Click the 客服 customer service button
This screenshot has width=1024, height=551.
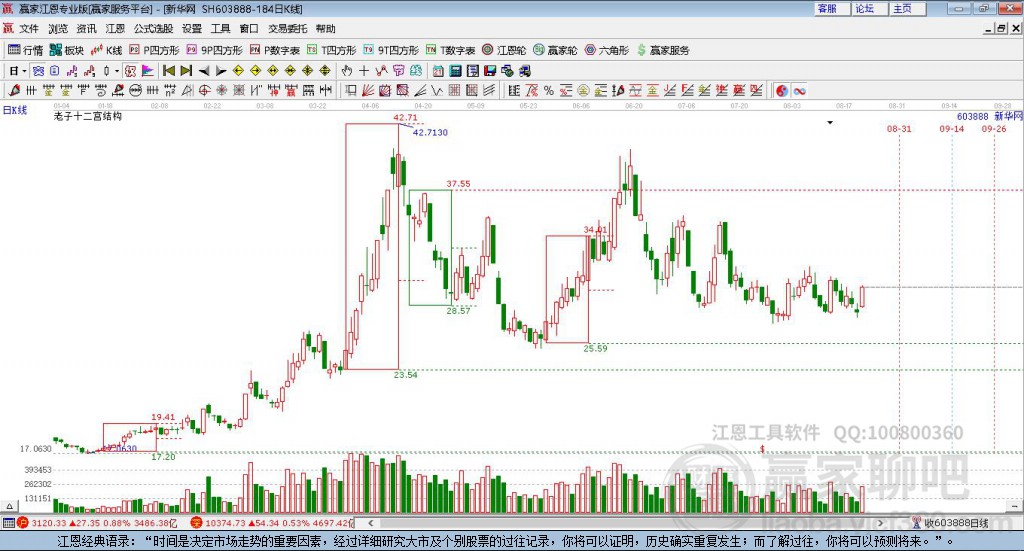click(x=832, y=8)
